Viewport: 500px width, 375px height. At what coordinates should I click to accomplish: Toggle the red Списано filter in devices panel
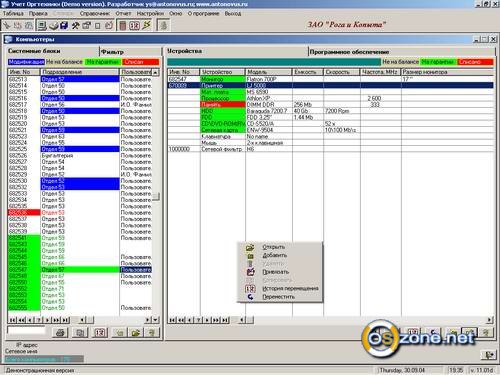coord(475,62)
